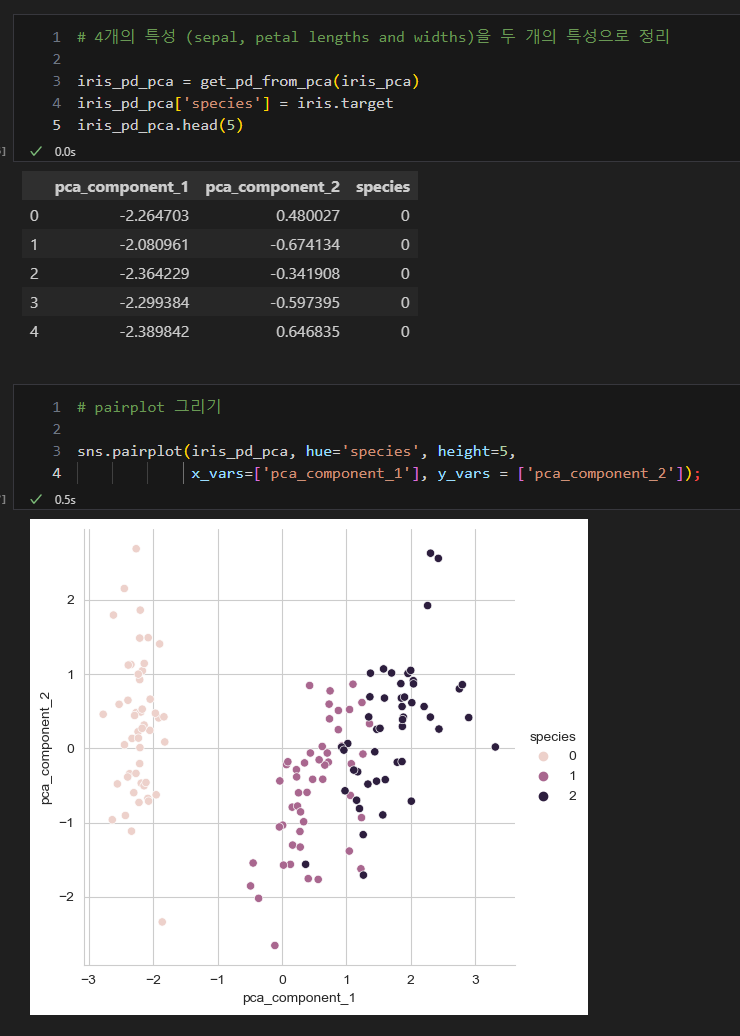Select the cell value -2.264703

tap(155, 215)
